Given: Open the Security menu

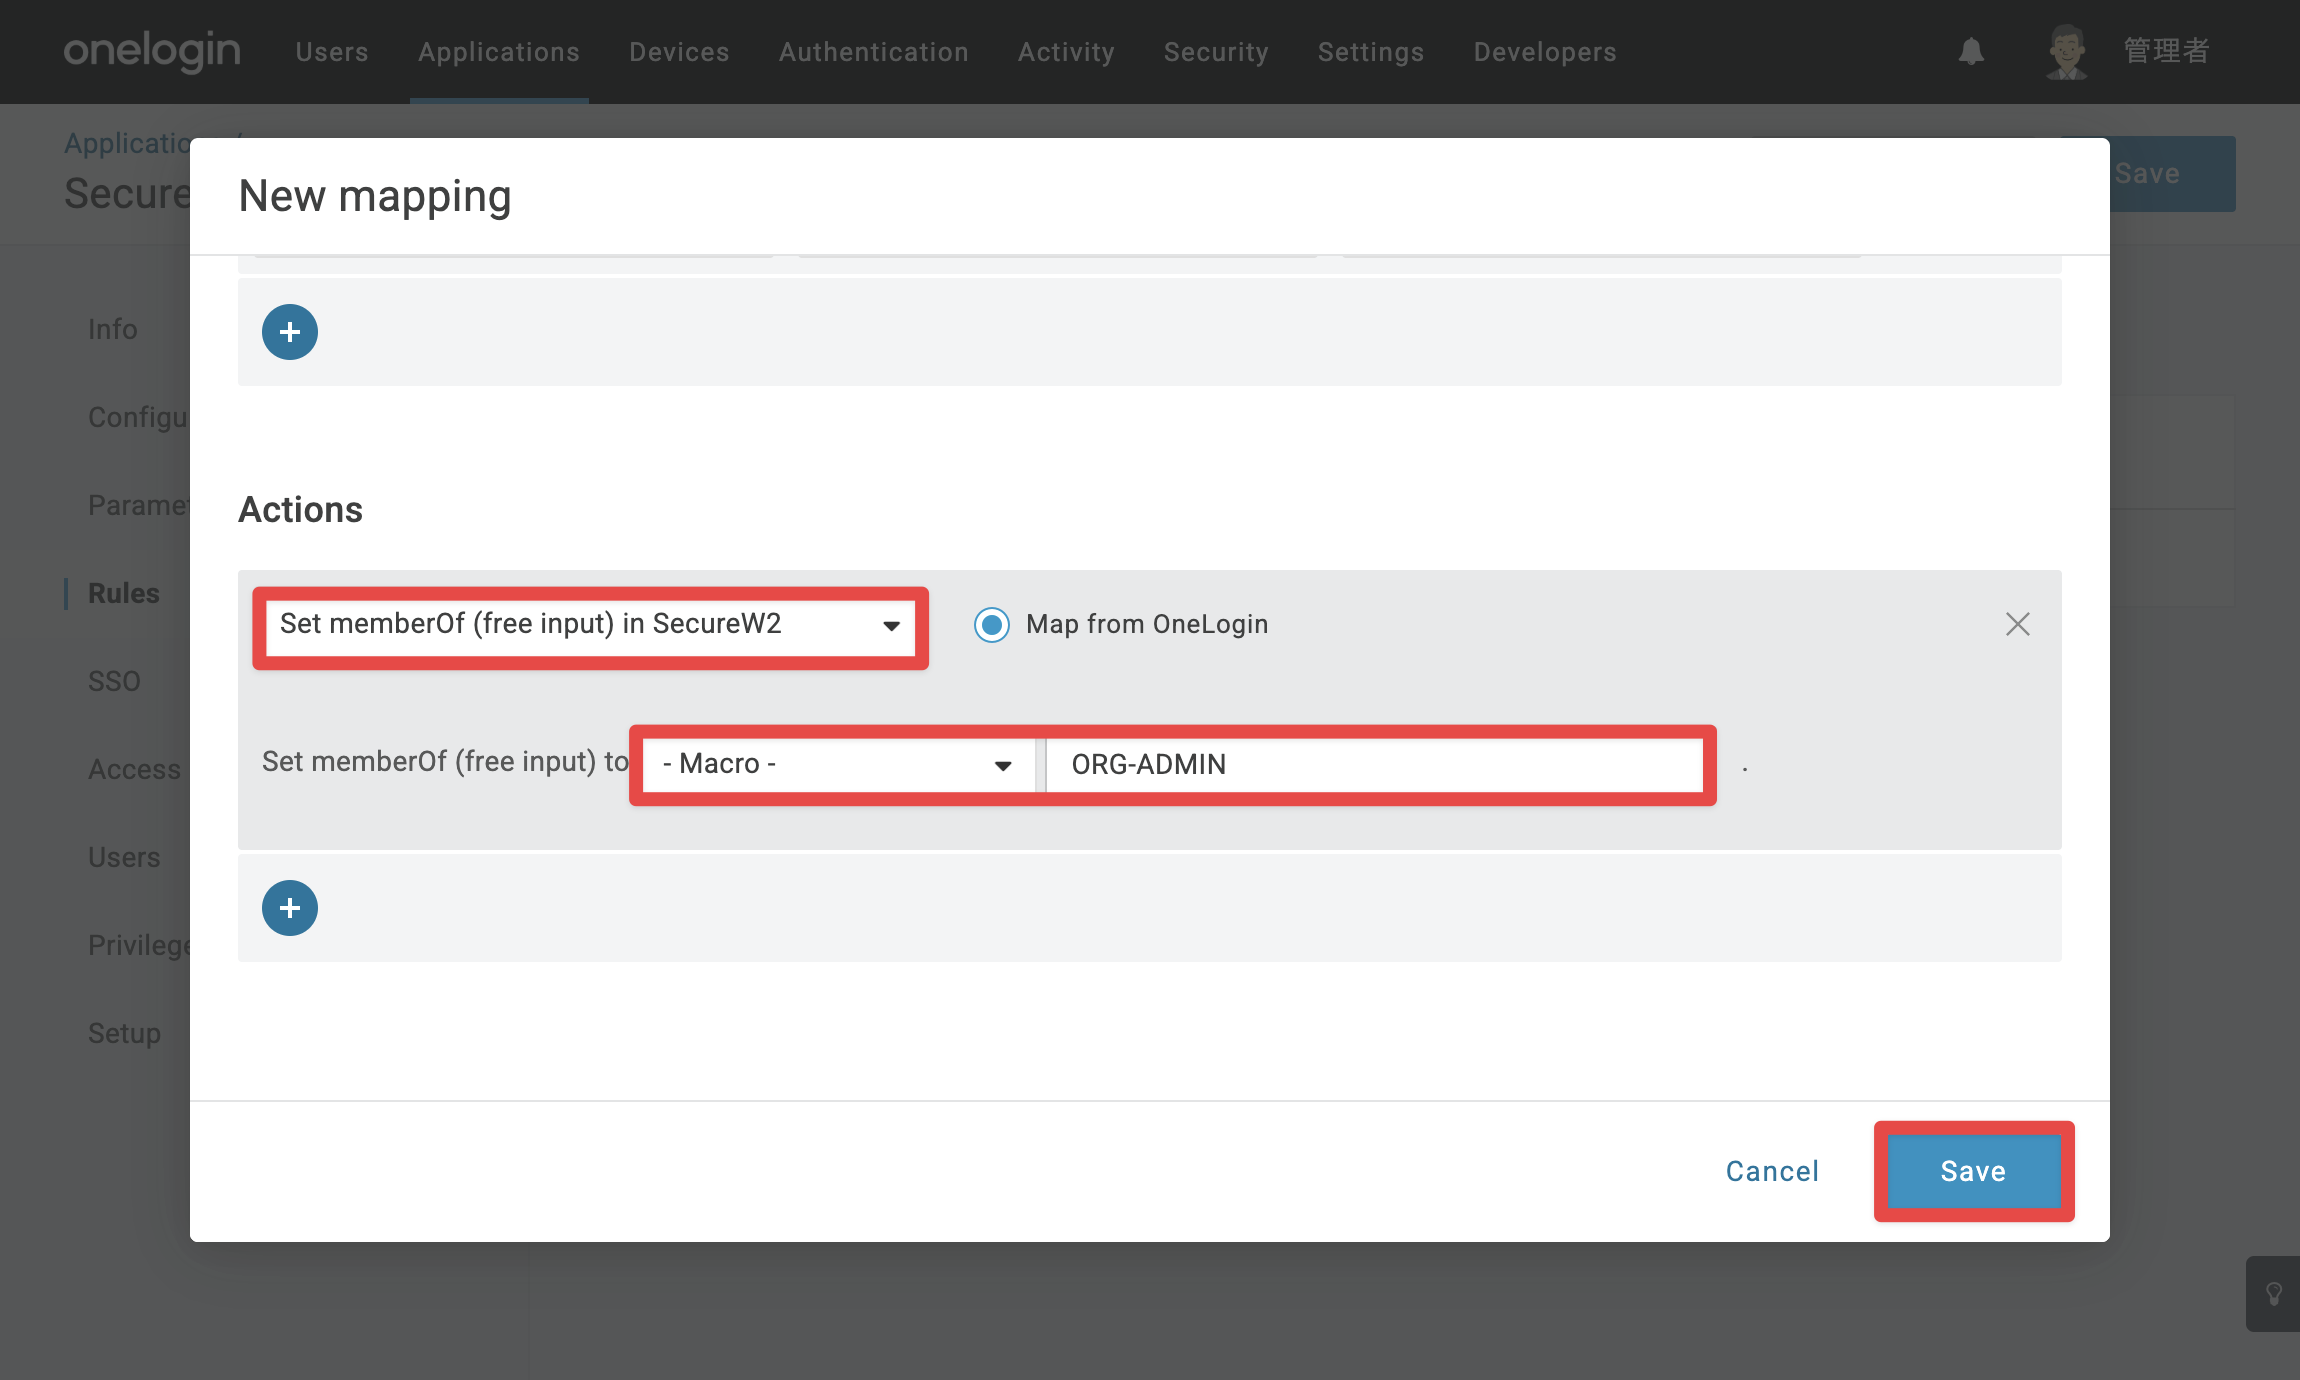Looking at the screenshot, I should [x=1216, y=52].
